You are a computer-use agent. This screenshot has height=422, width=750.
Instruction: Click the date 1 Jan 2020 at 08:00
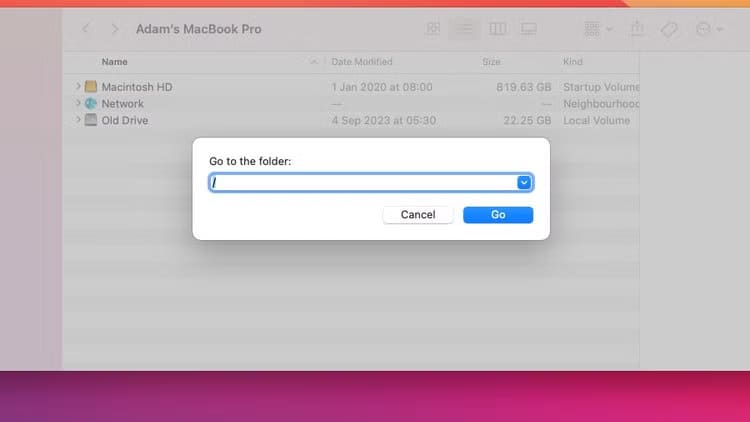382,87
